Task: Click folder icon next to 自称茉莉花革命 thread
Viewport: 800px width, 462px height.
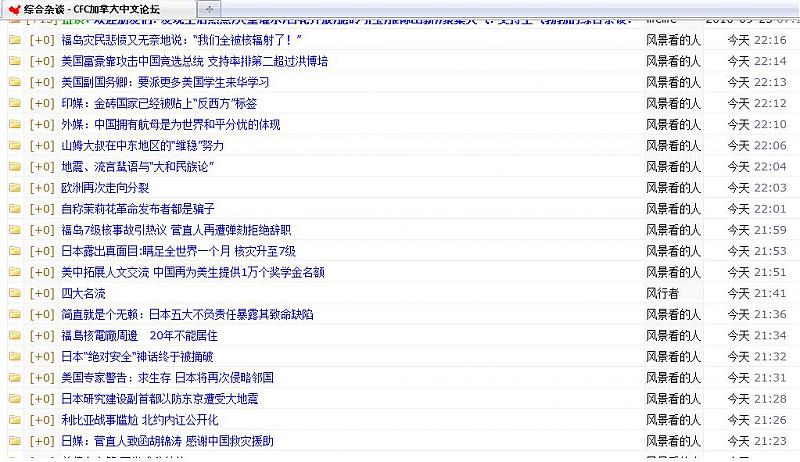Action: [15, 209]
